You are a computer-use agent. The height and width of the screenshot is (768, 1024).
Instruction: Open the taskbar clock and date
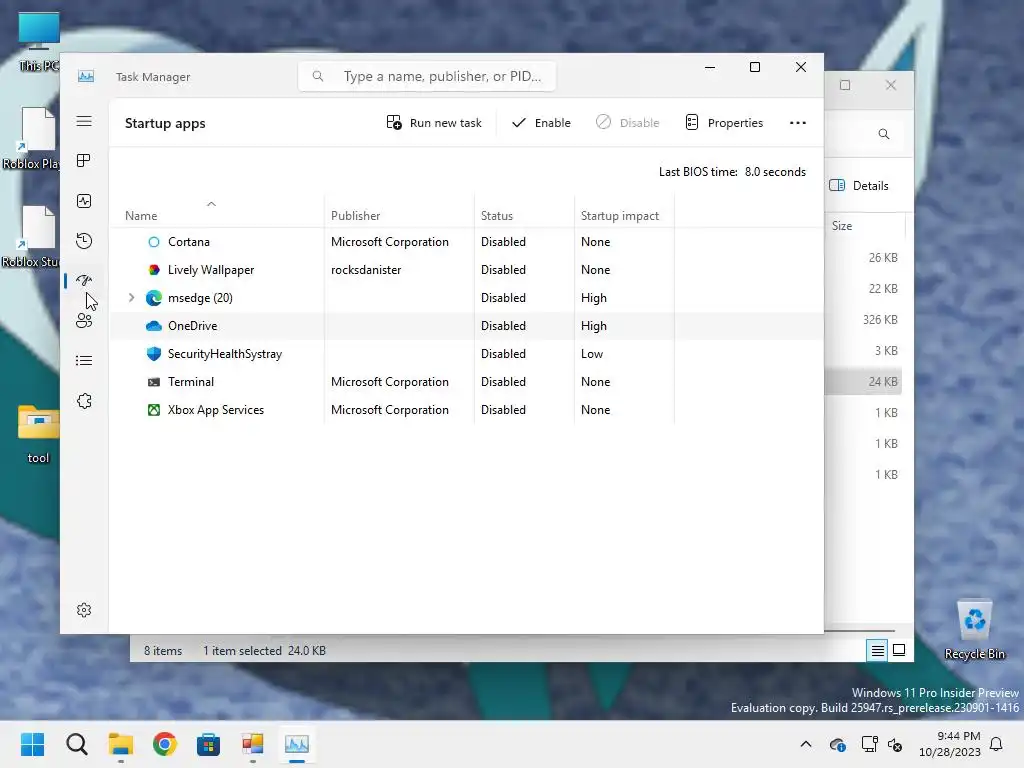pyautogui.click(x=950, y=744)
